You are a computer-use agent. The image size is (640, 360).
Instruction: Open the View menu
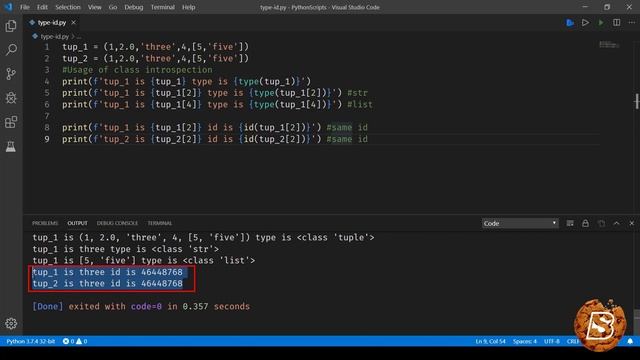pos(95,7)
